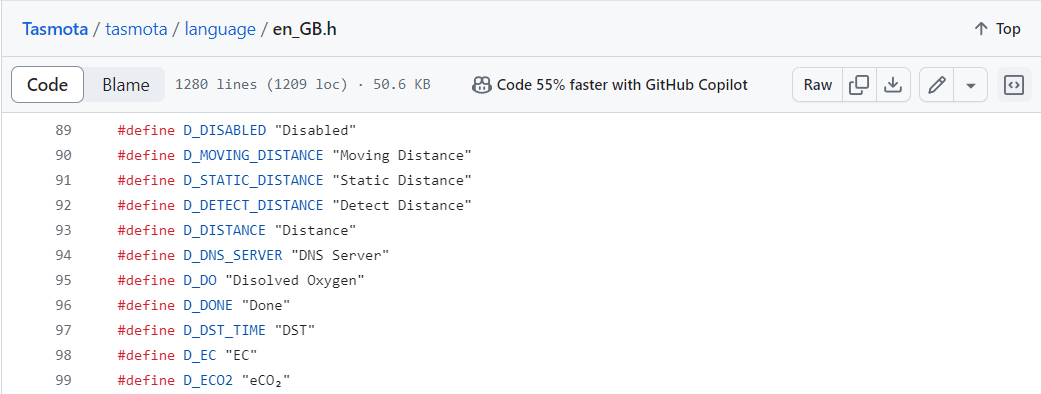
Task: Open the tasmota folder breadcrumb
Action: (136, 30)
